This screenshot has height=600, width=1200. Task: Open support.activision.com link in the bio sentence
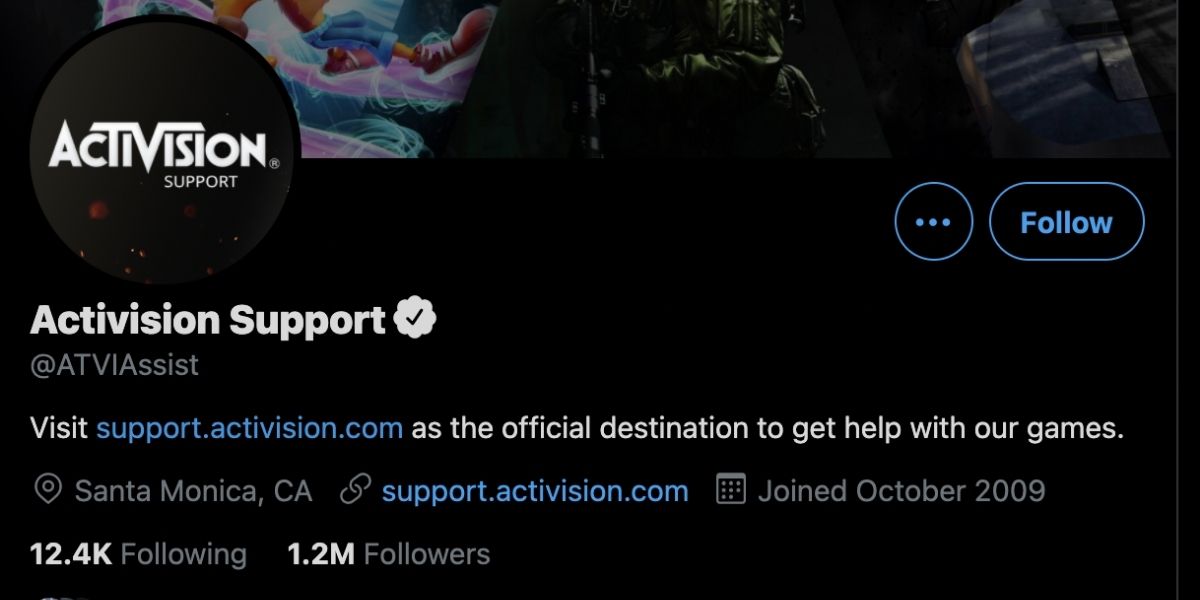[x=249, y=429]
